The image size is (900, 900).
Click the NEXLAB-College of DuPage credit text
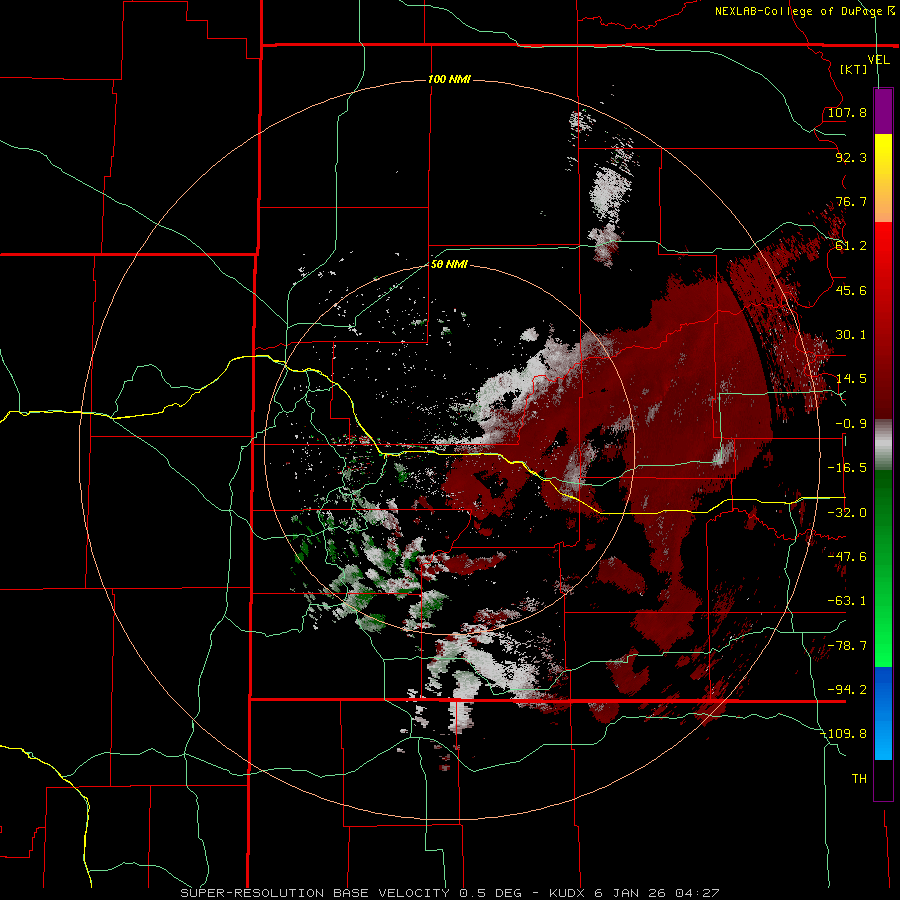pyautogui.click(x=806, y=11)
